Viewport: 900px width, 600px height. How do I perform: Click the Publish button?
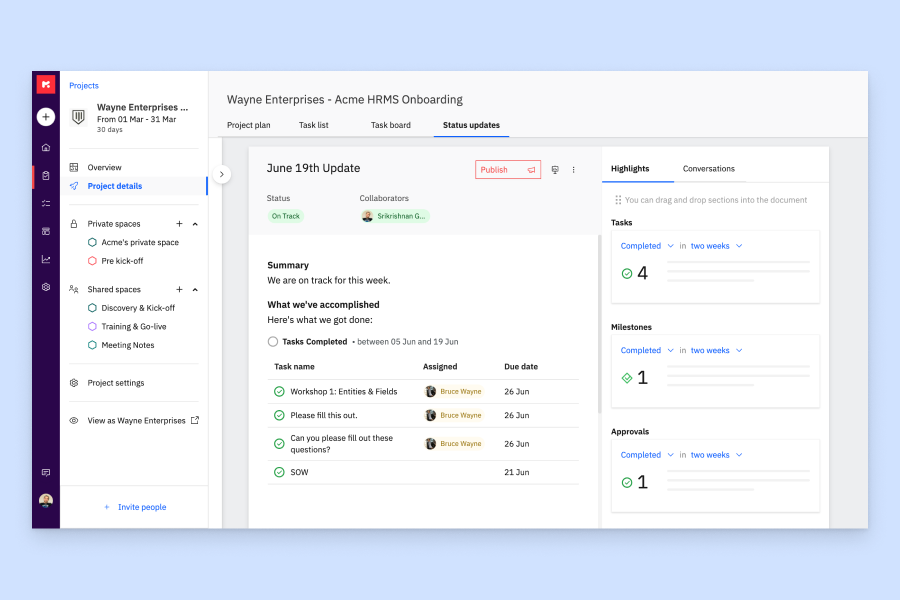click(507, 170)
